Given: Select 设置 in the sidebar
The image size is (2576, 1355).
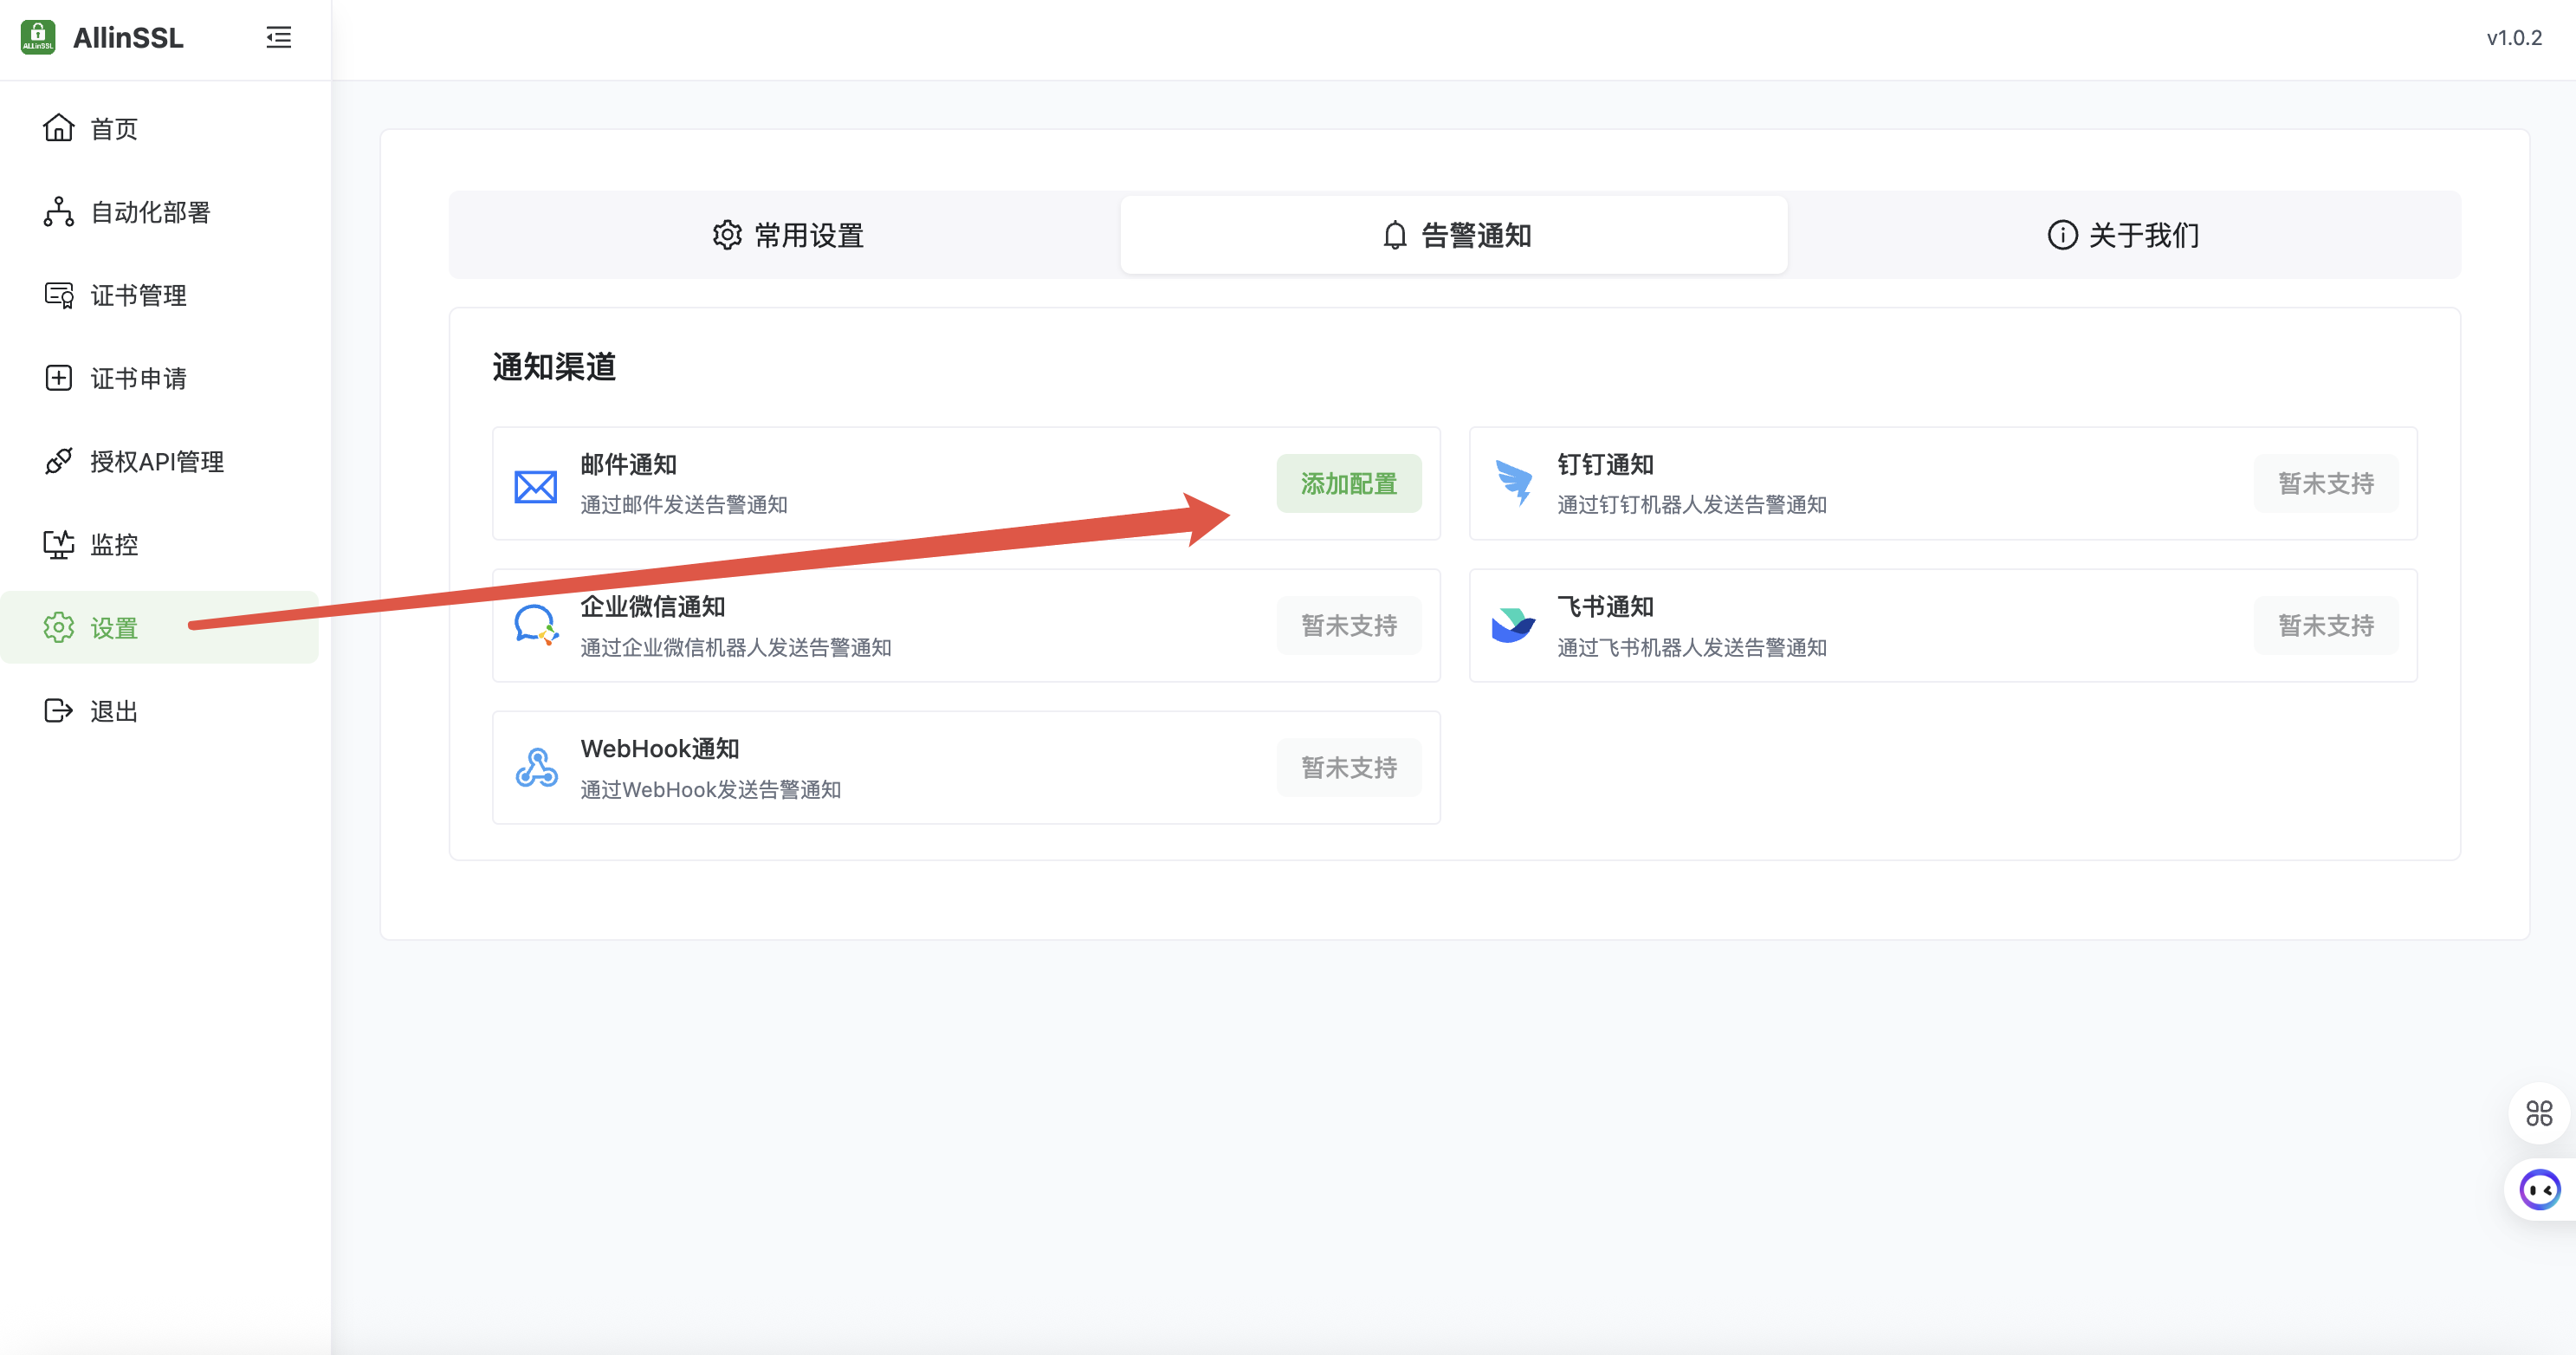Looking at the screenshot, I should point(113,628).
